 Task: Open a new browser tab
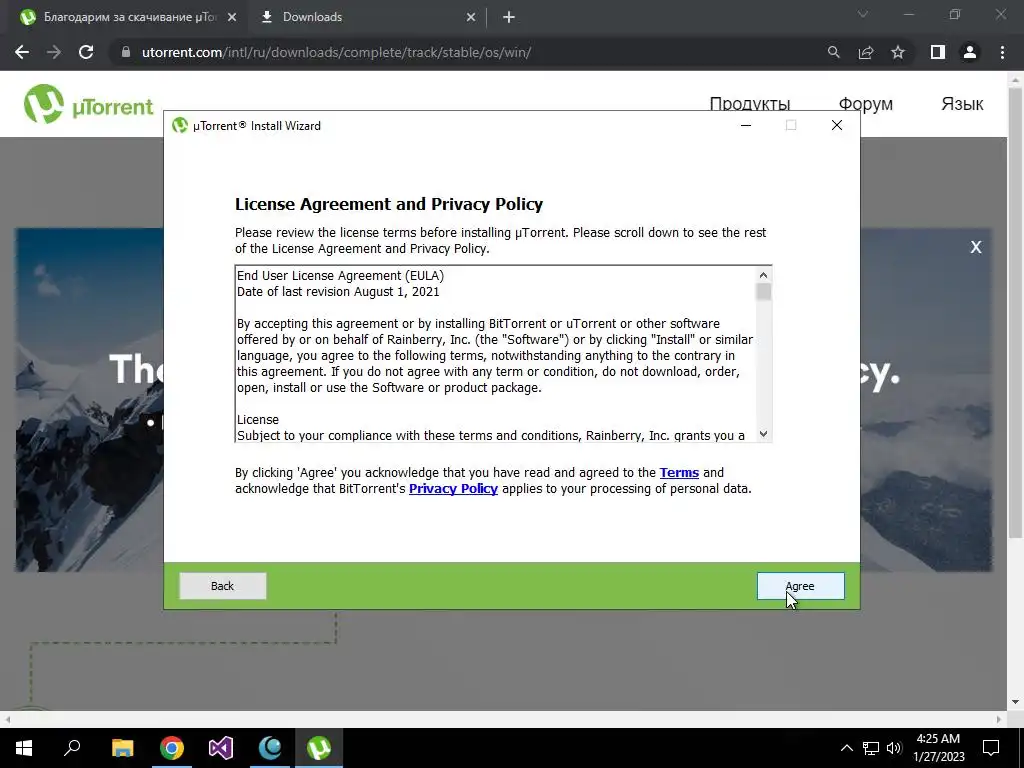[x=509, y=17]
